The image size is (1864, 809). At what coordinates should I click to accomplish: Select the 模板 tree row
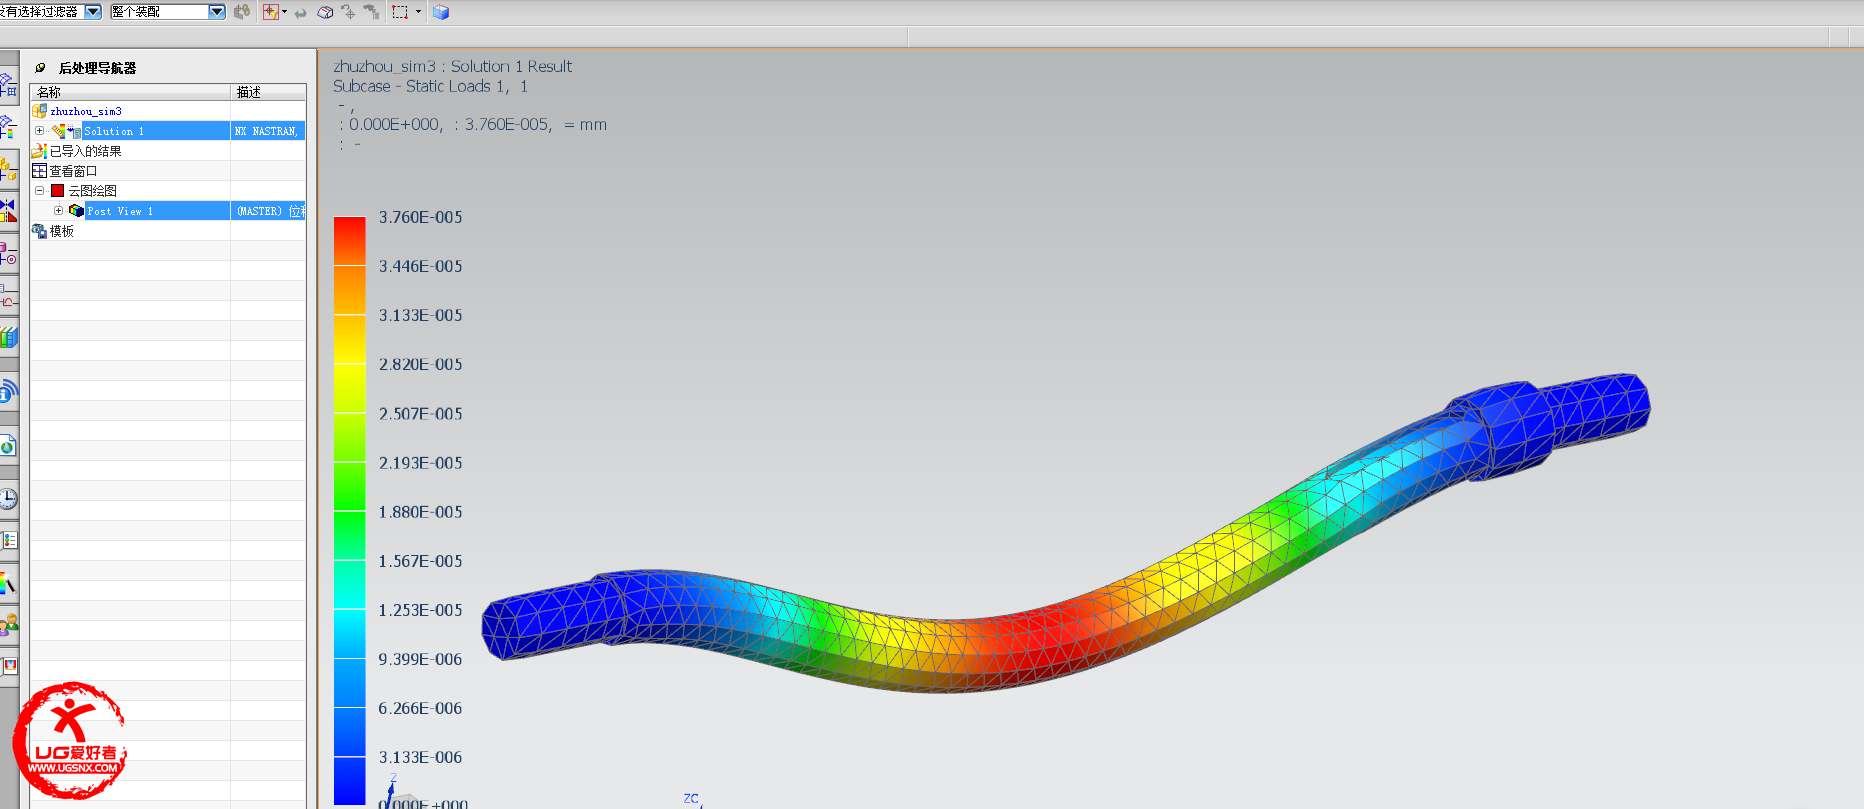point(168,231)
